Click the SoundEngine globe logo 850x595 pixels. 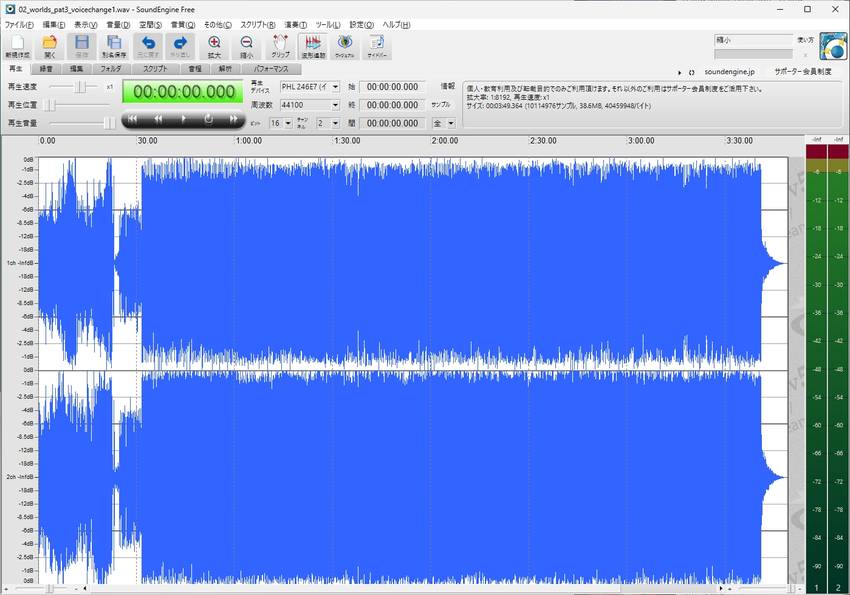[833, 46]
